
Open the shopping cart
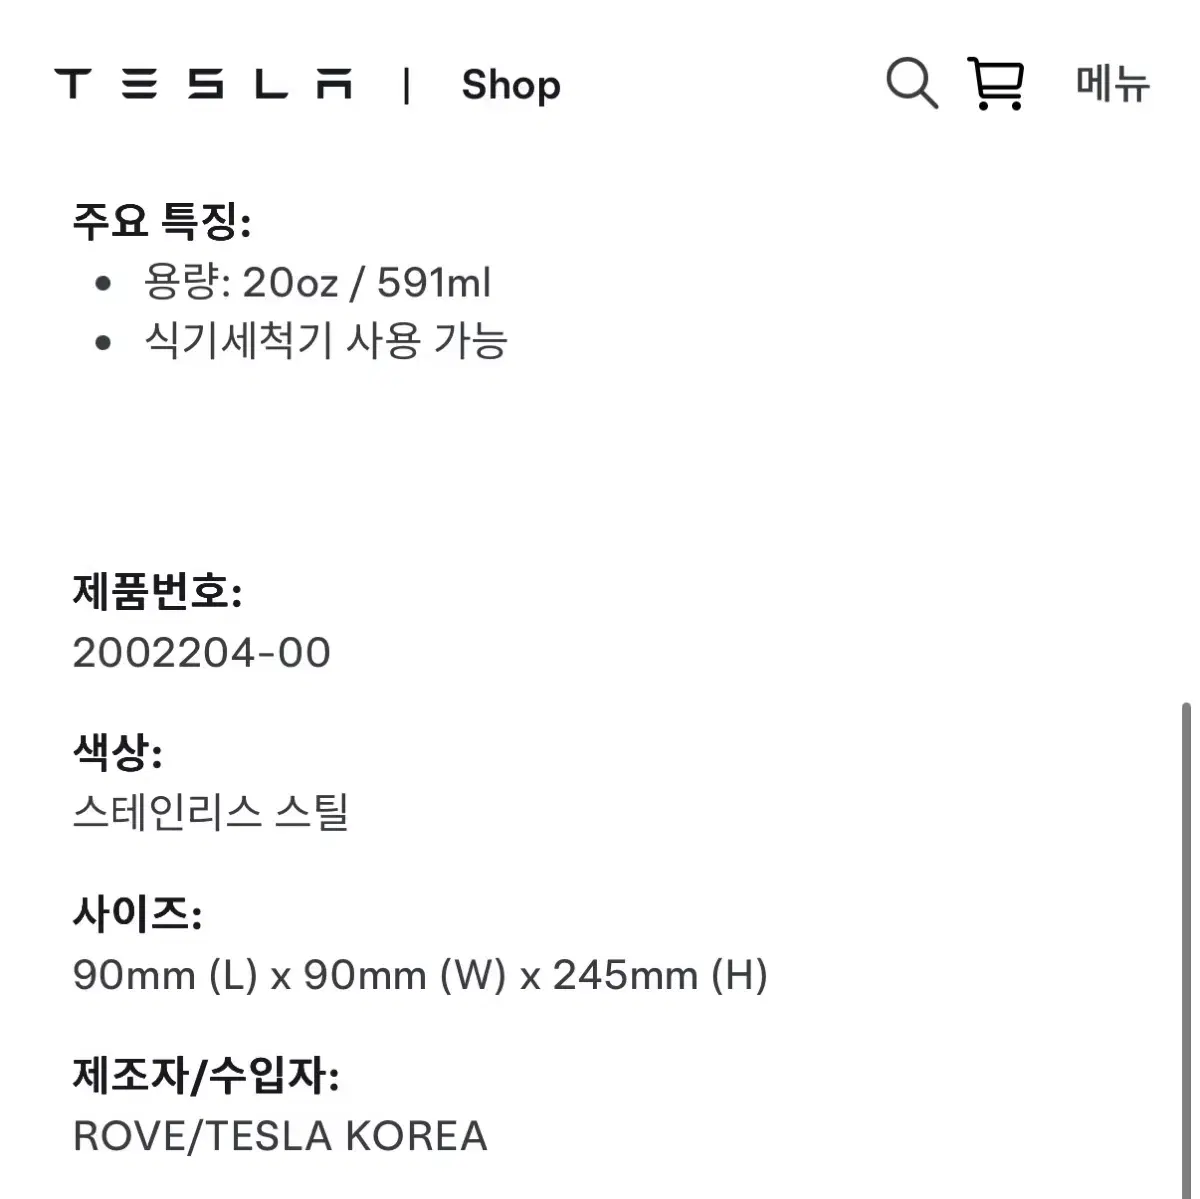click(996, 83)
